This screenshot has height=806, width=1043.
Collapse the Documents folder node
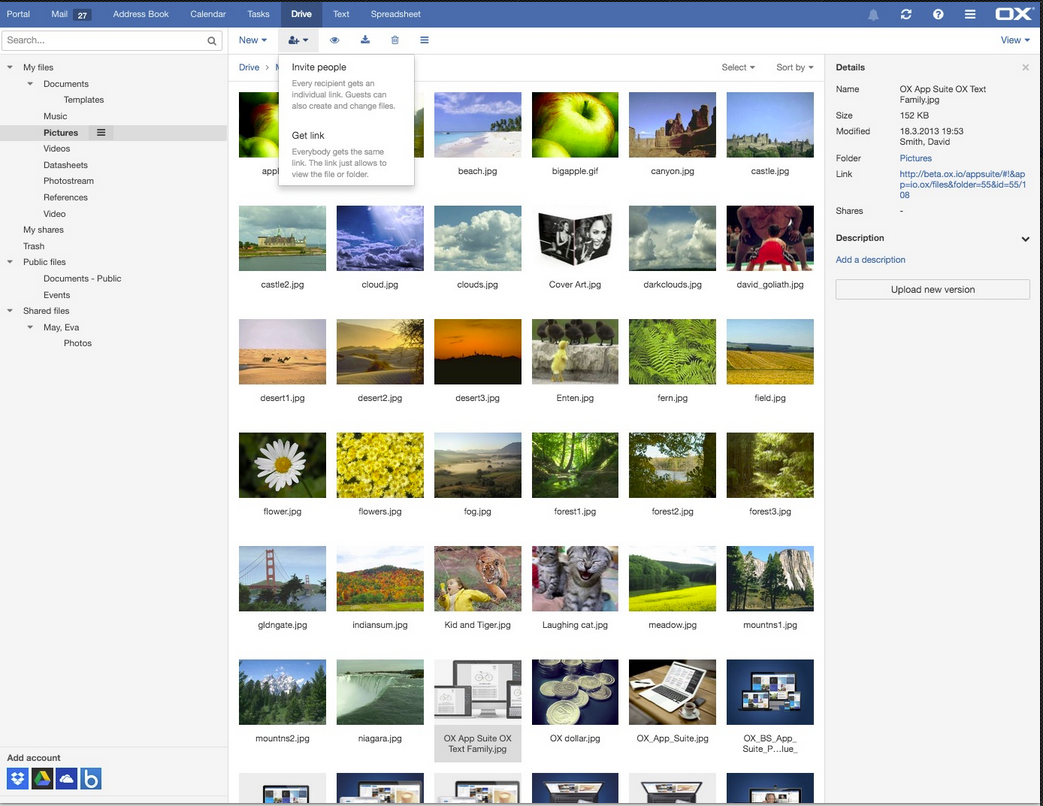pos(30,84)
